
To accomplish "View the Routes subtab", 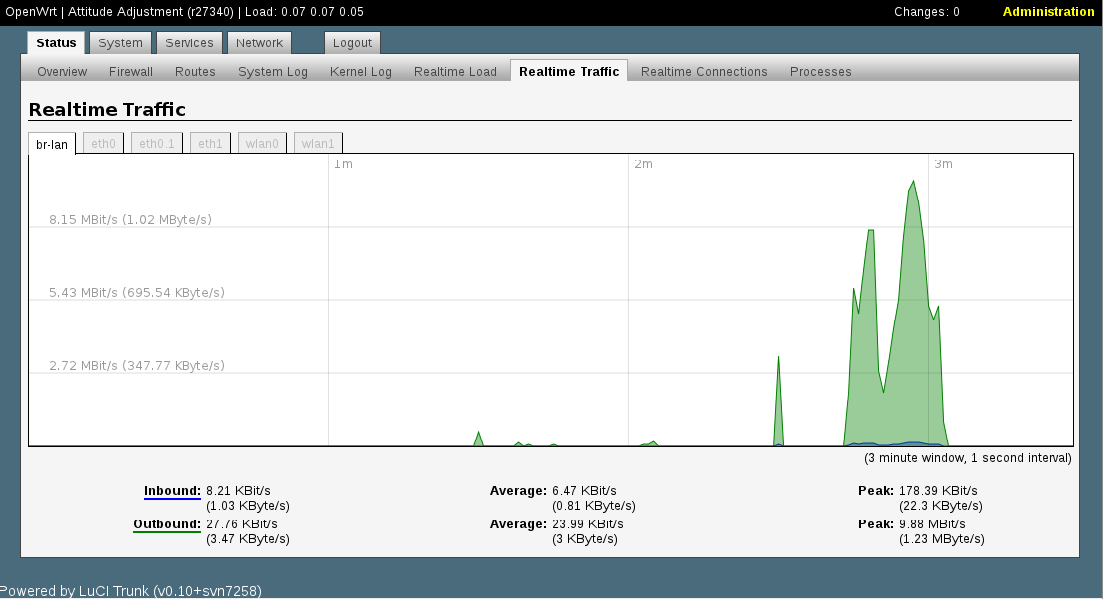I will (195, 72).
